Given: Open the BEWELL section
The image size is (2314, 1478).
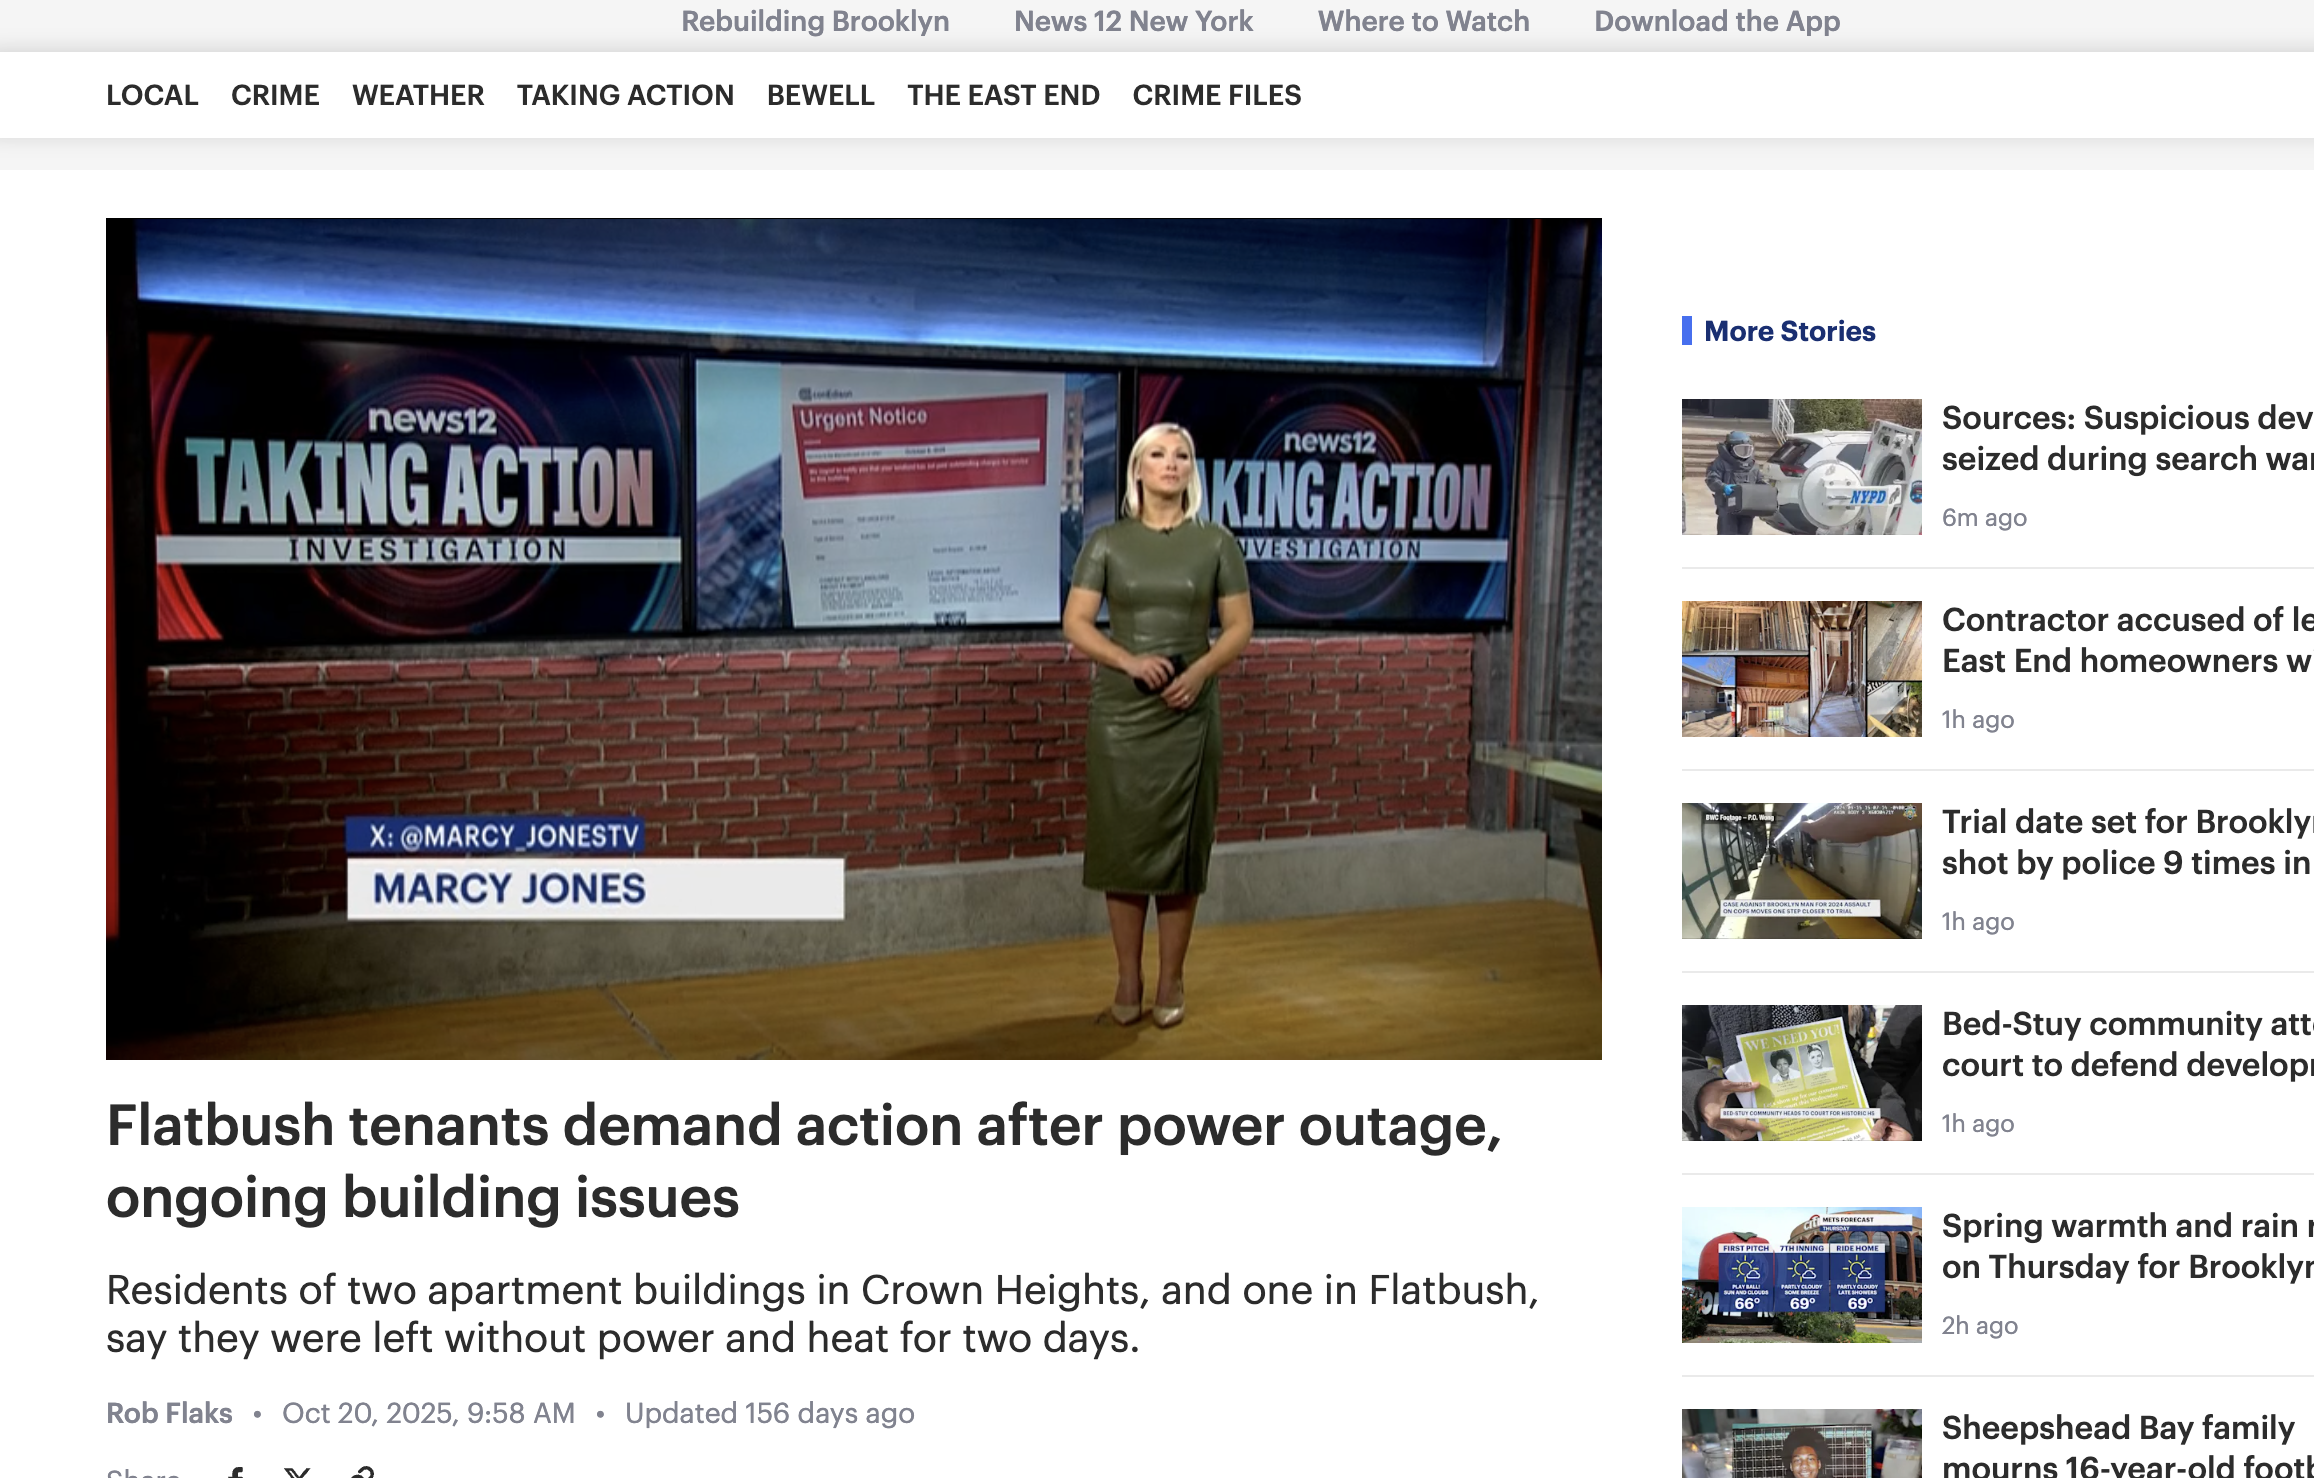Looking at the screenshot, I should point(820,95).
